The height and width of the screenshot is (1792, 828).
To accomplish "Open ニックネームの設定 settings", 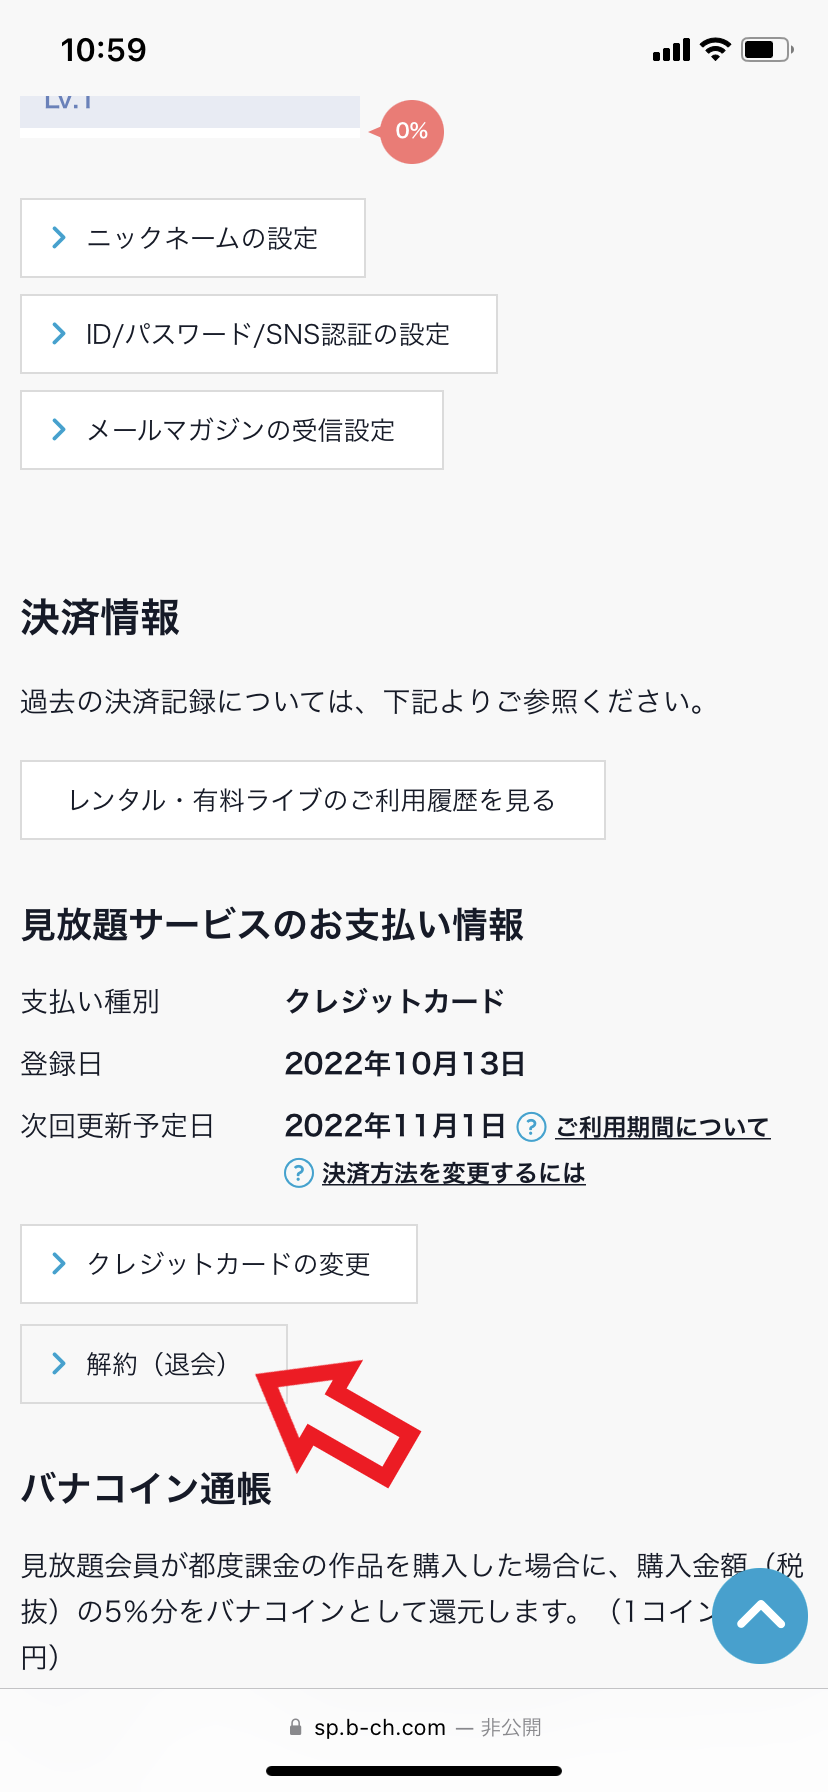I will (192, 238).
